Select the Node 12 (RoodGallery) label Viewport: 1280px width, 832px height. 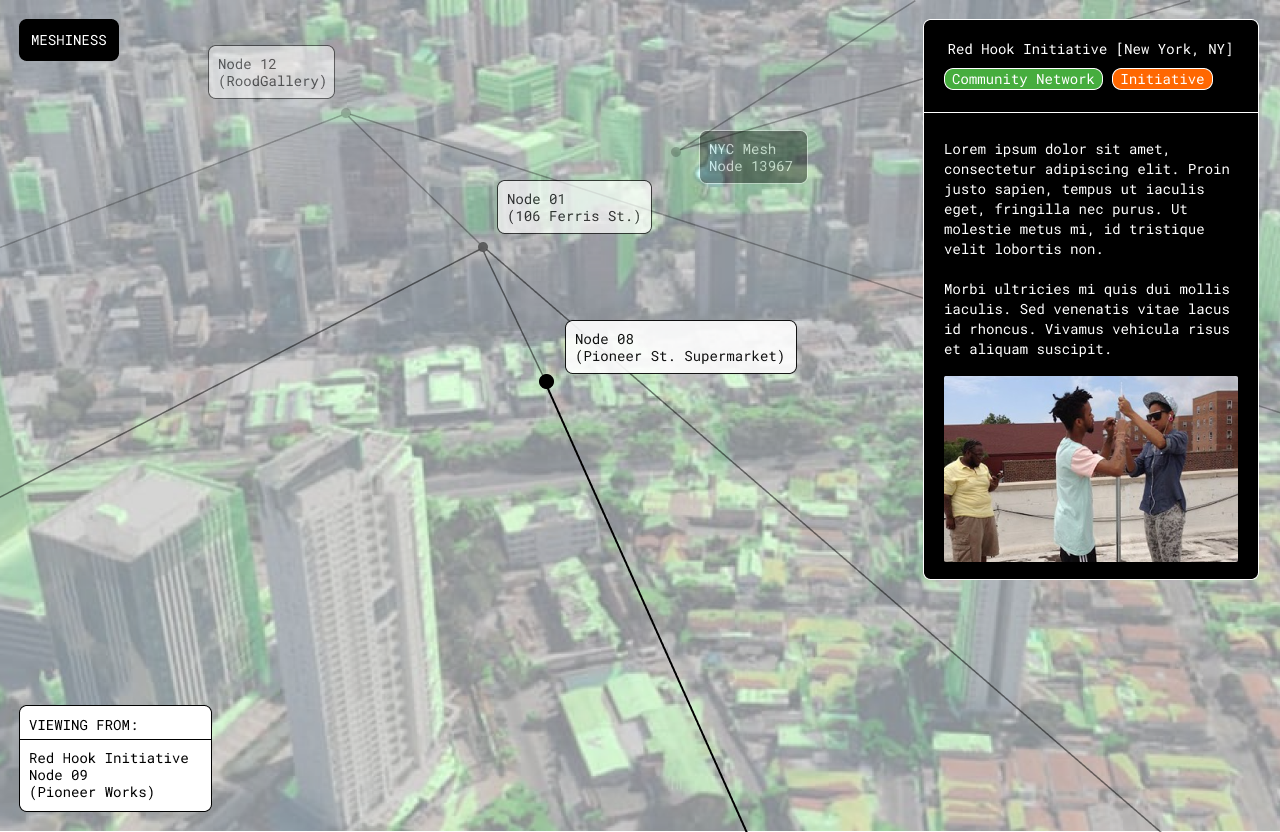pos(271,72)
